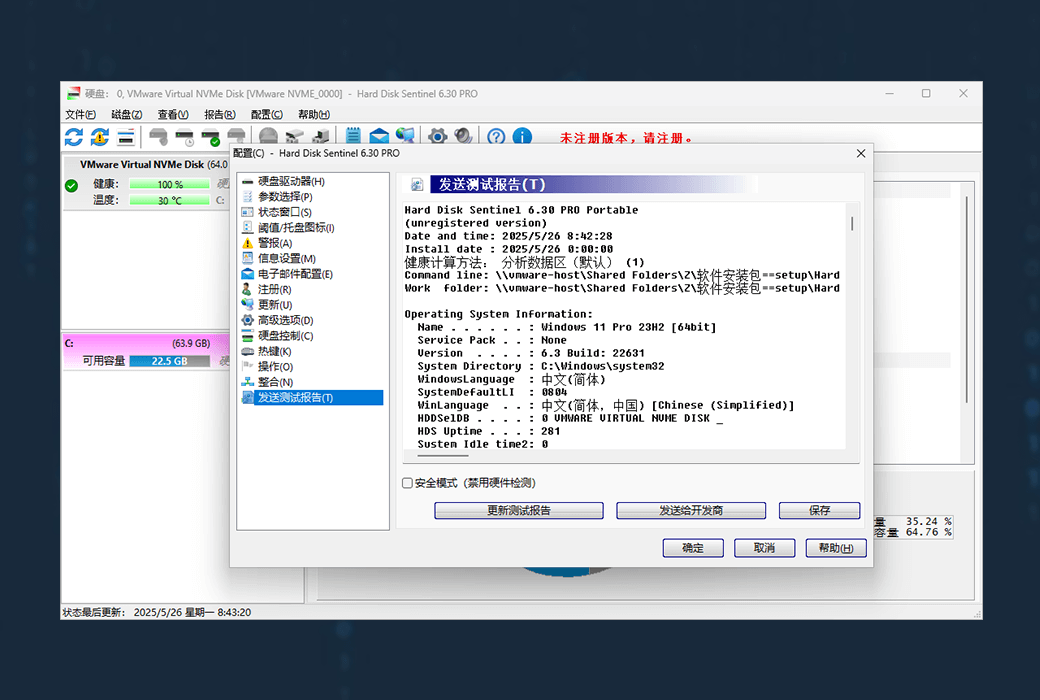Click the 更新测试报告 button

pyautogui.click(x=519, y=510)
